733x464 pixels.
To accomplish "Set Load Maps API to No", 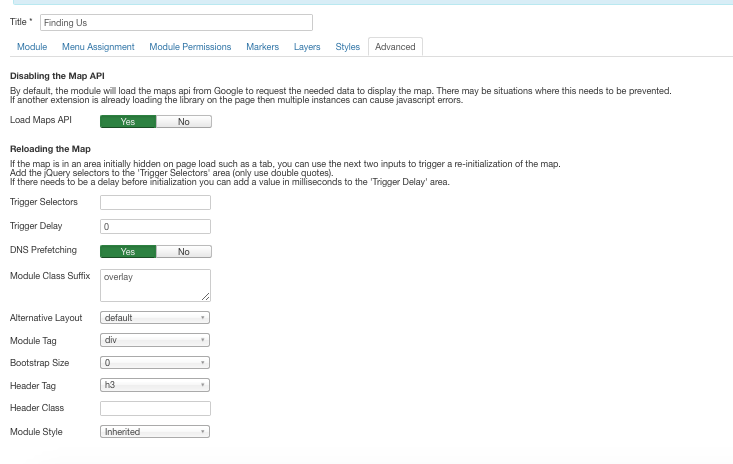I will tap(184, 121).
